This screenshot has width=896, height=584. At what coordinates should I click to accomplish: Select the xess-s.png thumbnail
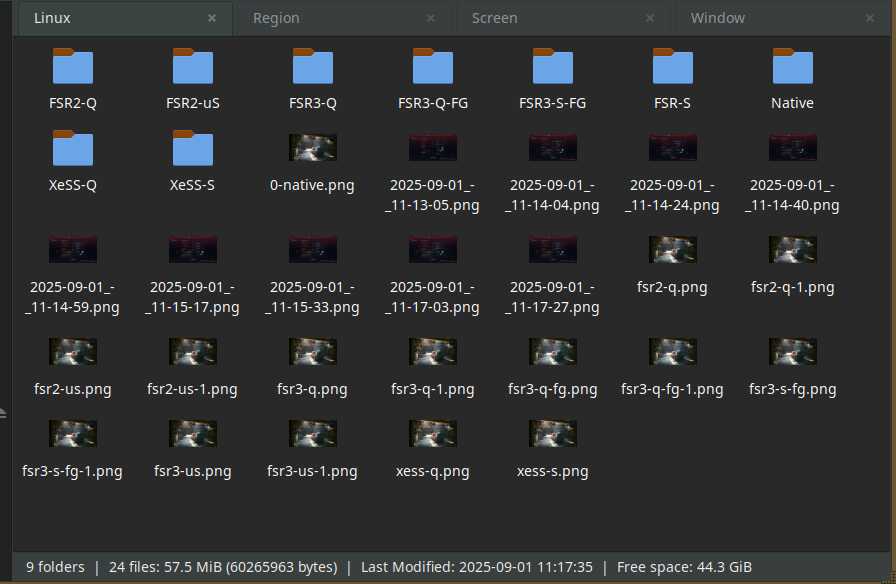pos(553,433)
